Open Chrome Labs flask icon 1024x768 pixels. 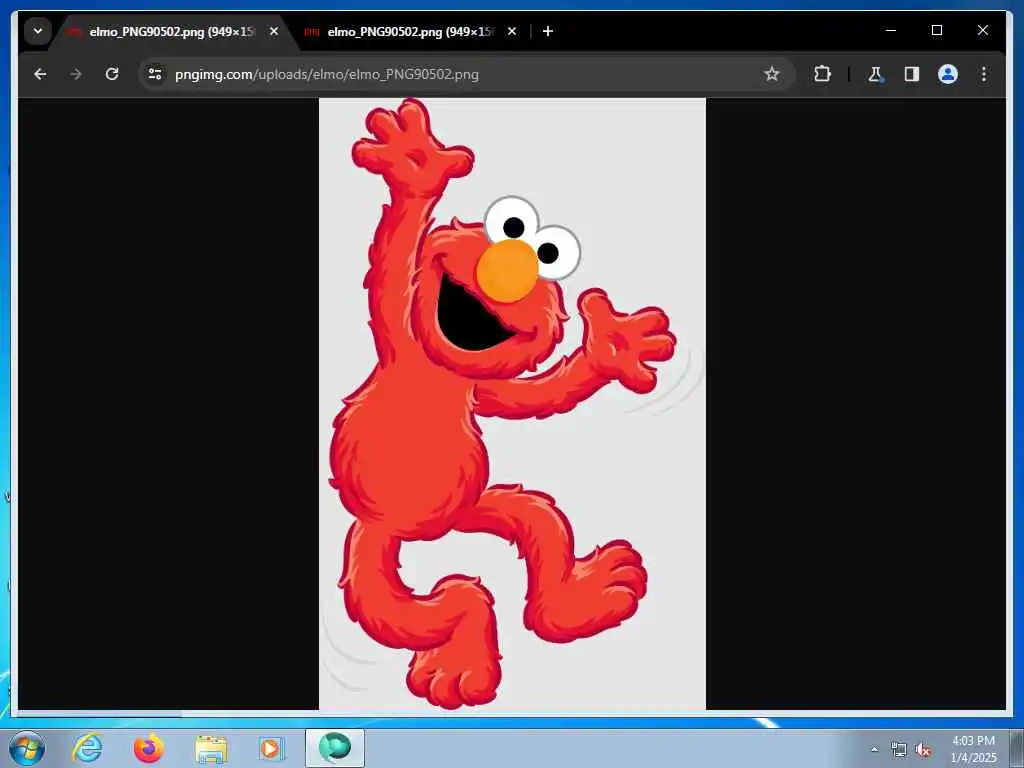875,74
